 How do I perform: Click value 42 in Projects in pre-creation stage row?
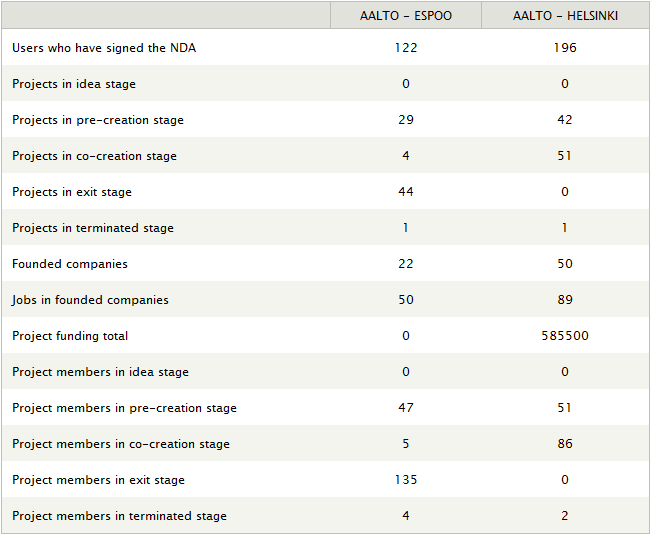point(565,120)
